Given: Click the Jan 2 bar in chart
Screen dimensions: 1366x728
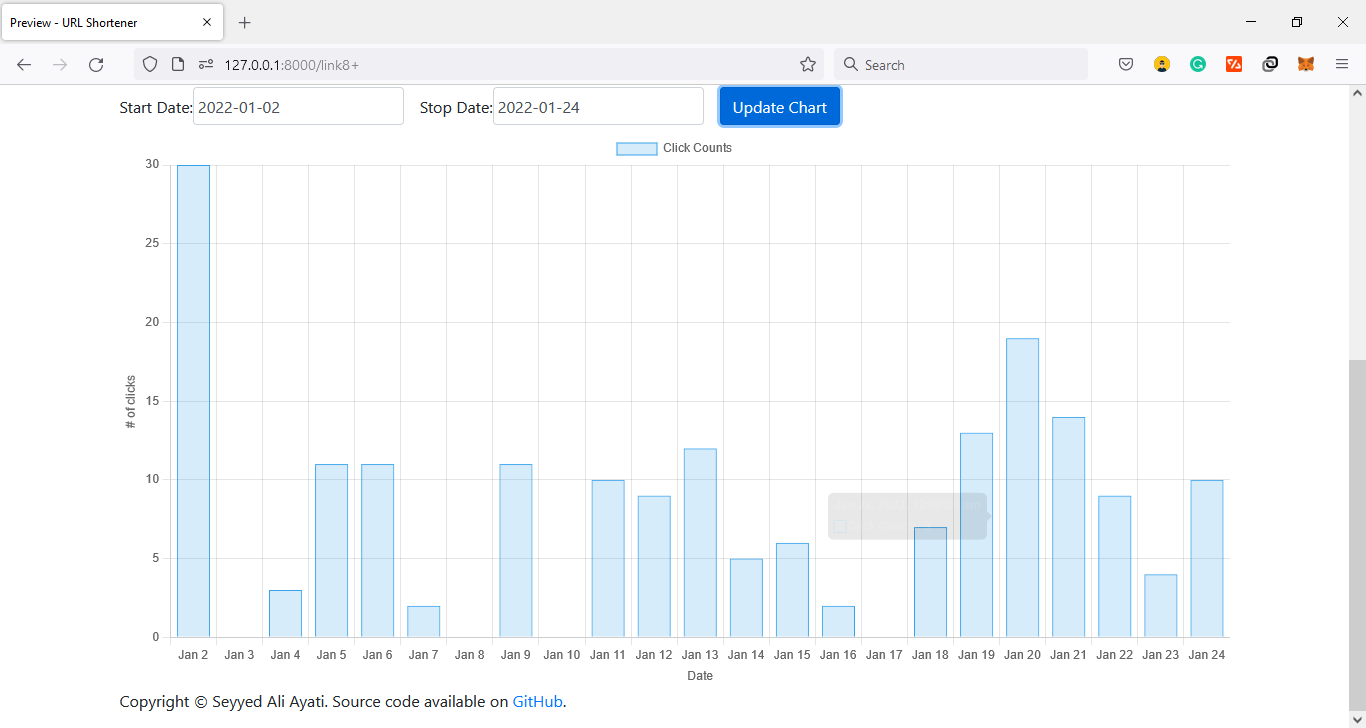Looking at the screenshot, I should click(x=193, y=401).
